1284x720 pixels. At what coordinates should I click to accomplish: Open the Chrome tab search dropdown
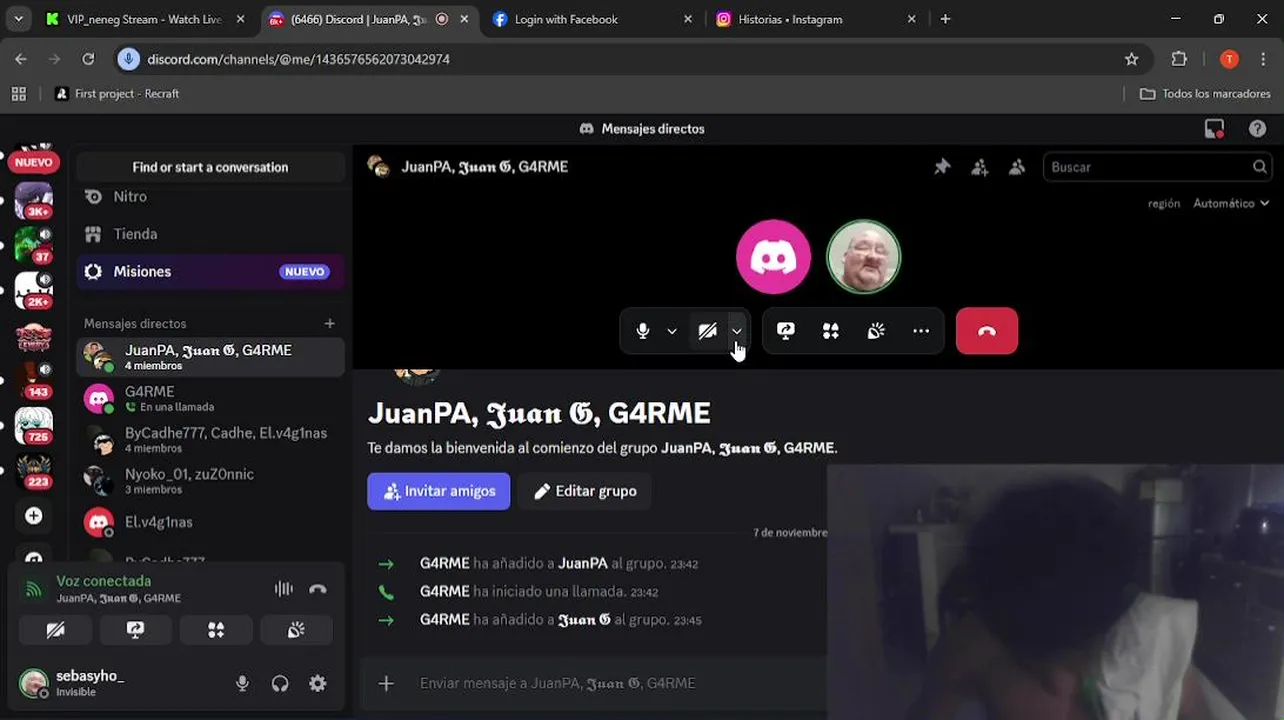coord(18,19)
